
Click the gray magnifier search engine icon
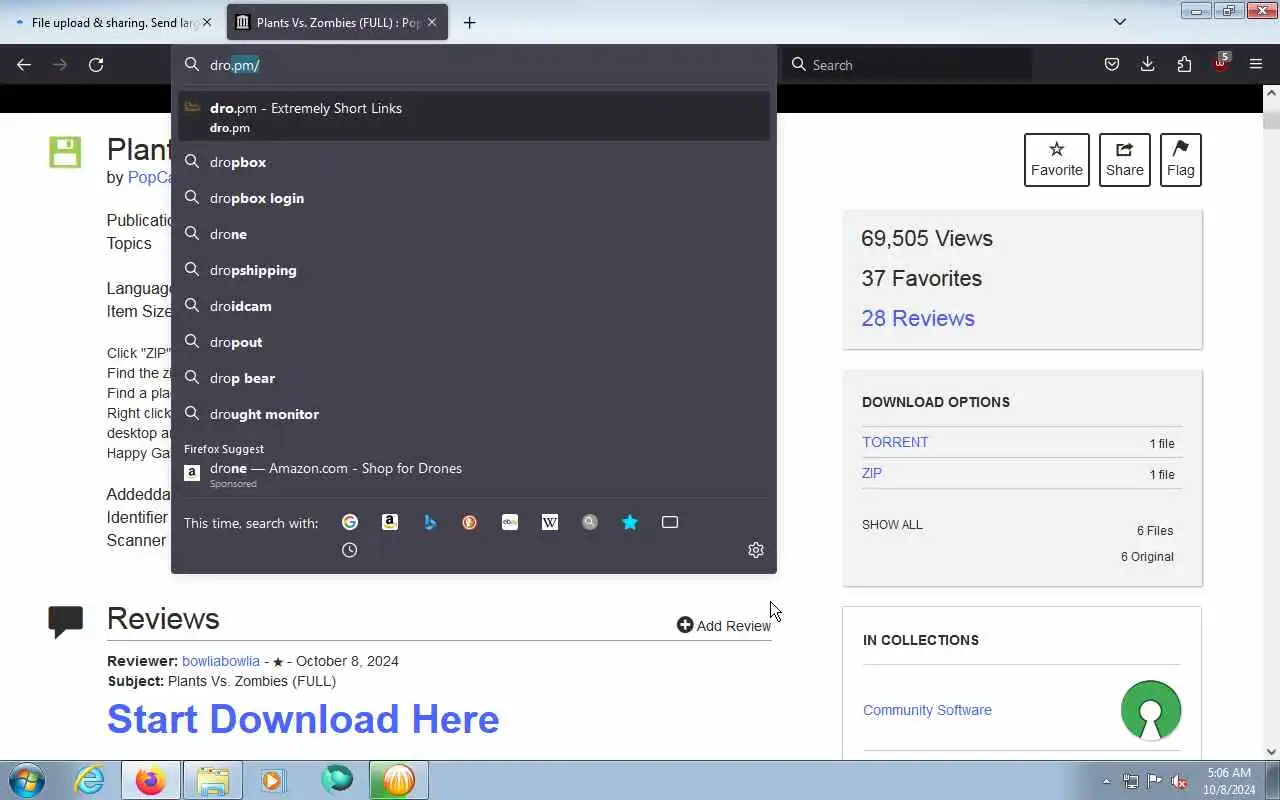(590, 522)
